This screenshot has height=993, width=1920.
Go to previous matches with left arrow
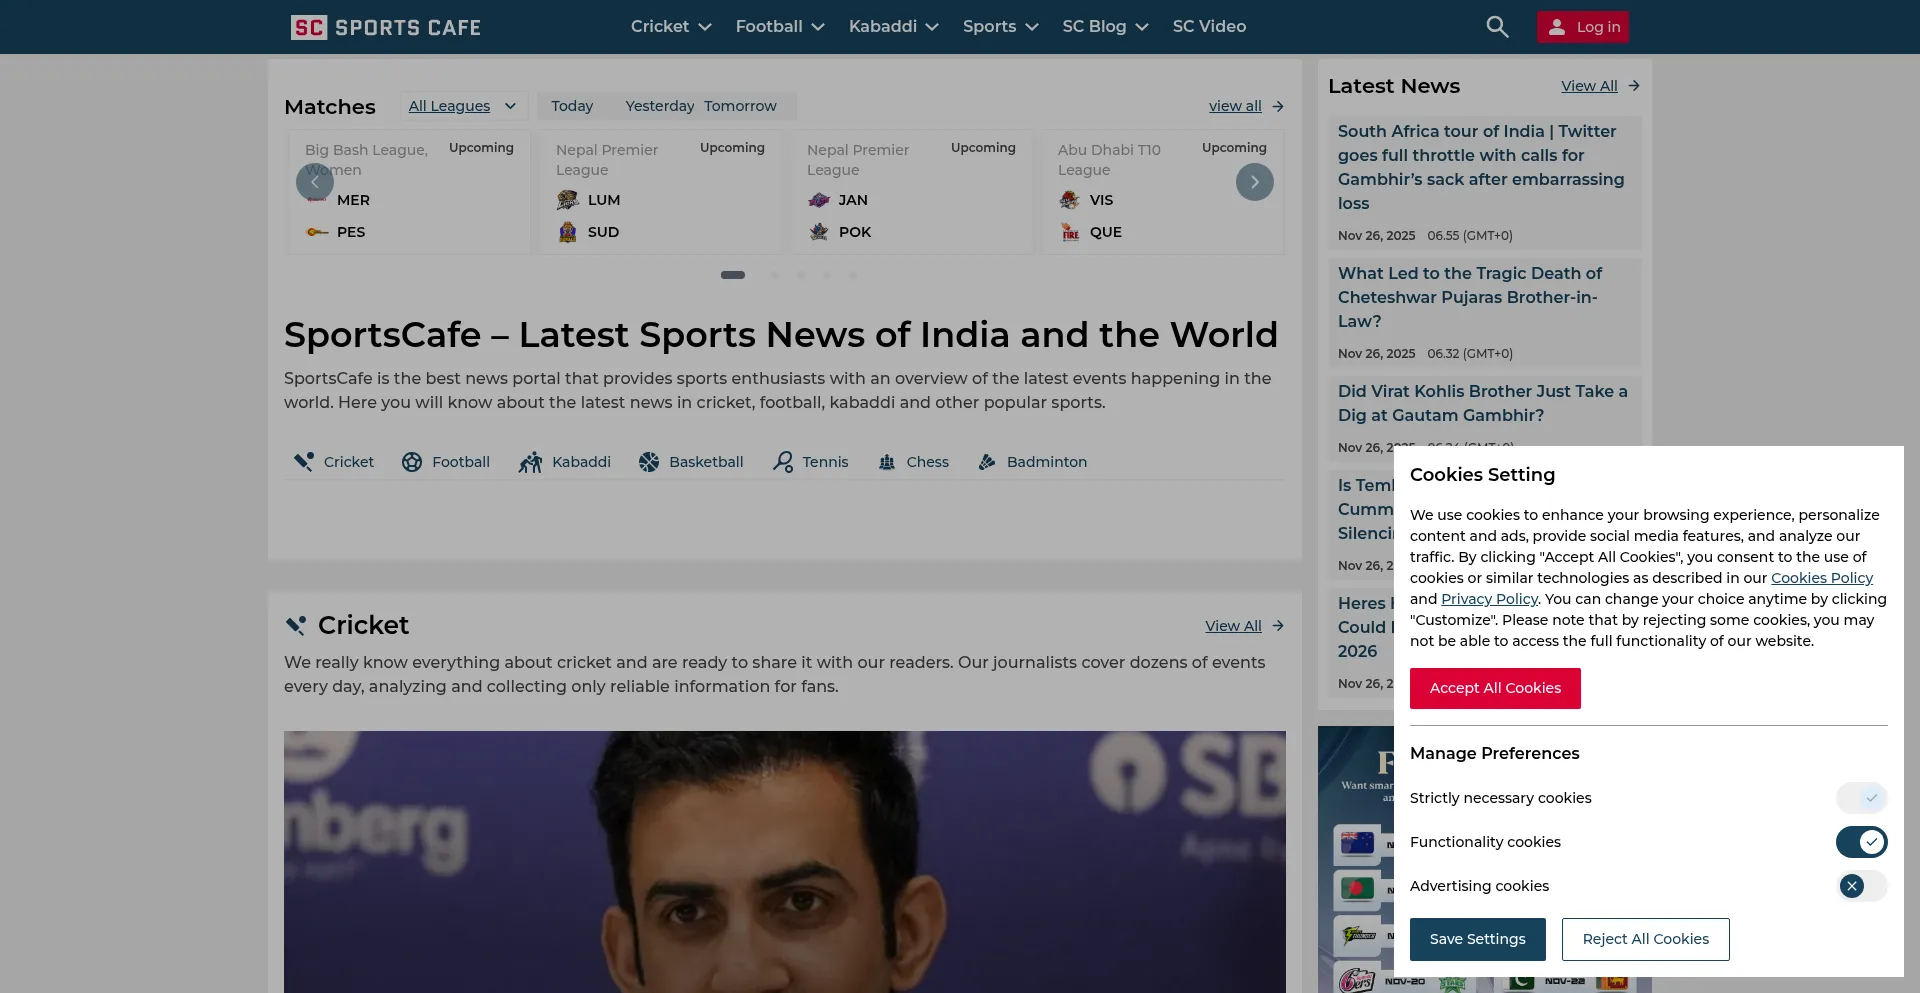pyautogui.click(x=314, y=182)
